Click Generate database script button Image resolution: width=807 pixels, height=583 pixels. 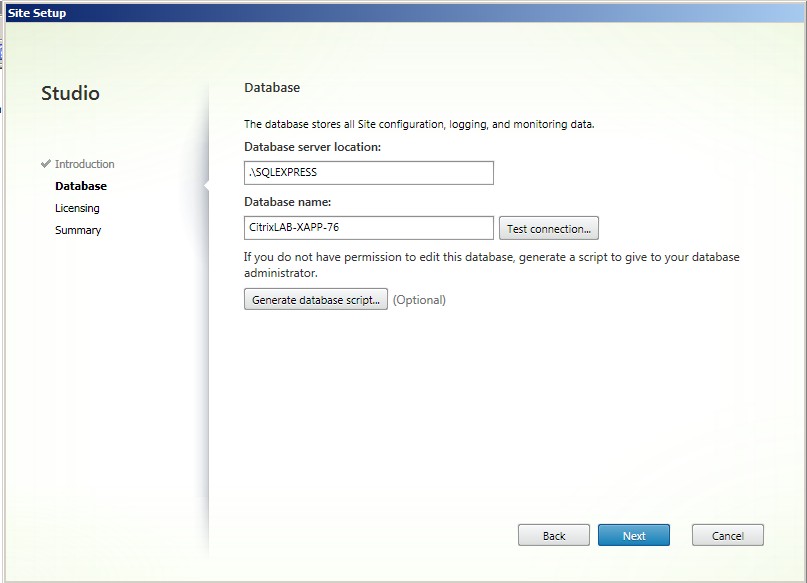pos(315,299)
